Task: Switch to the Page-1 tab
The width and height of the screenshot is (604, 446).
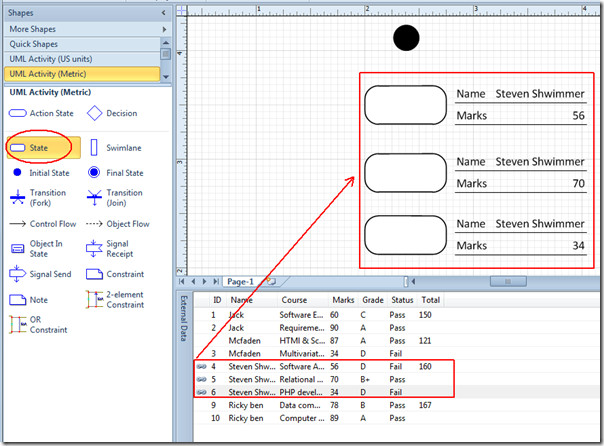Action: coord(240,282)
